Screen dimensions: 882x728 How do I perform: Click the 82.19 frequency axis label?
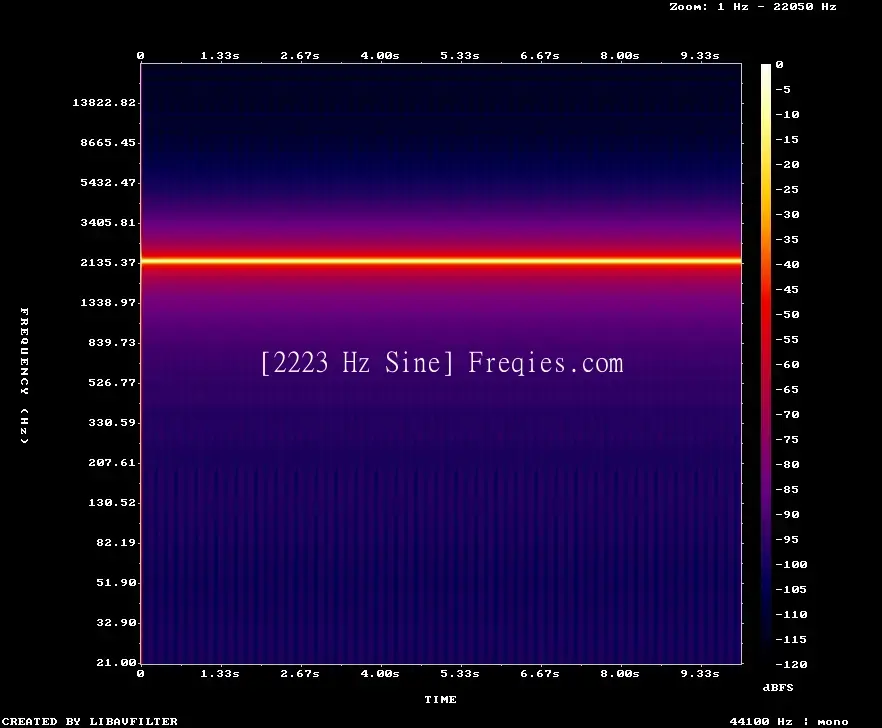(x=116, y=542)
